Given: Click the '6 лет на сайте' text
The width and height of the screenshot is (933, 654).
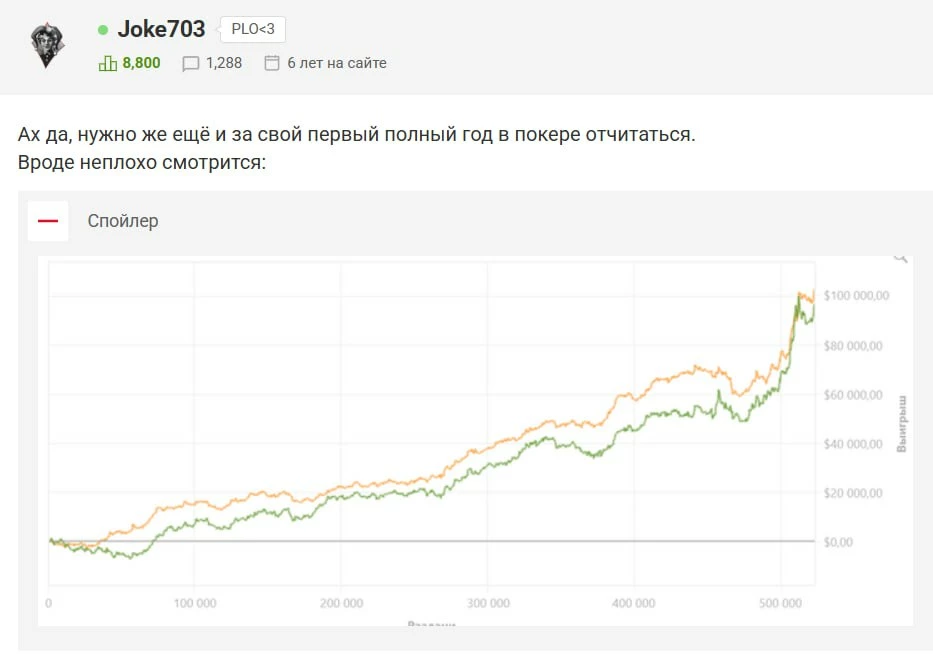Looking at the screenshot, I should (x=336, y=63).
